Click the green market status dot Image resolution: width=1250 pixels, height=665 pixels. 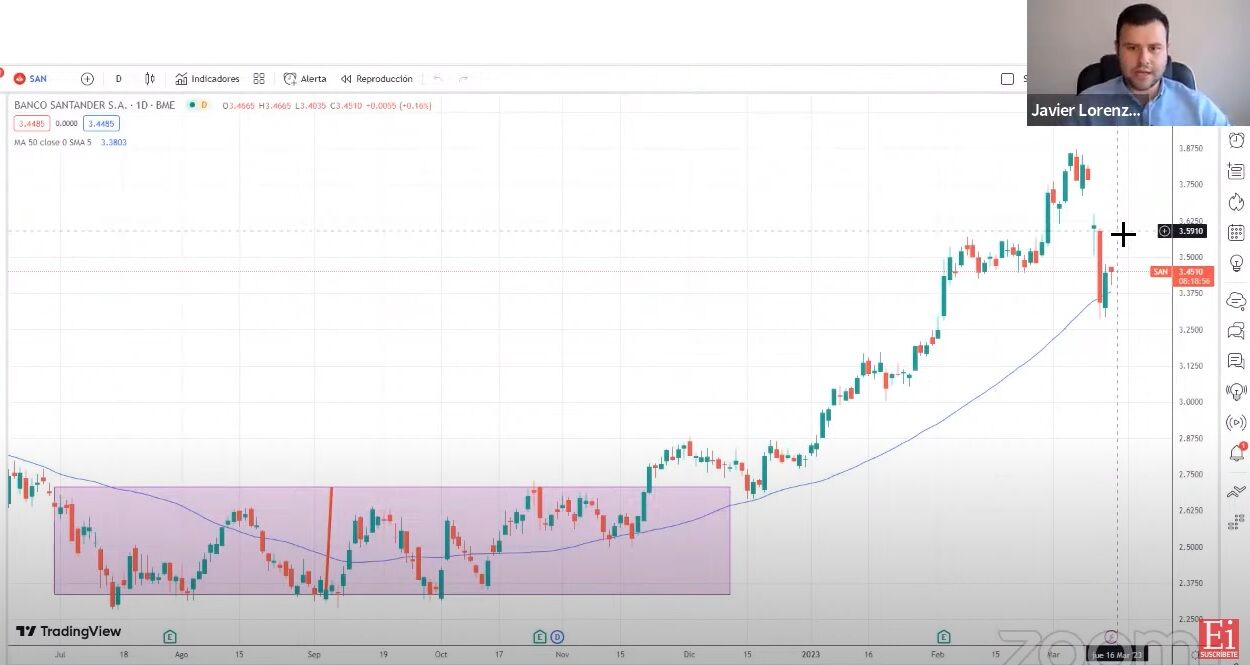(191, 105)
